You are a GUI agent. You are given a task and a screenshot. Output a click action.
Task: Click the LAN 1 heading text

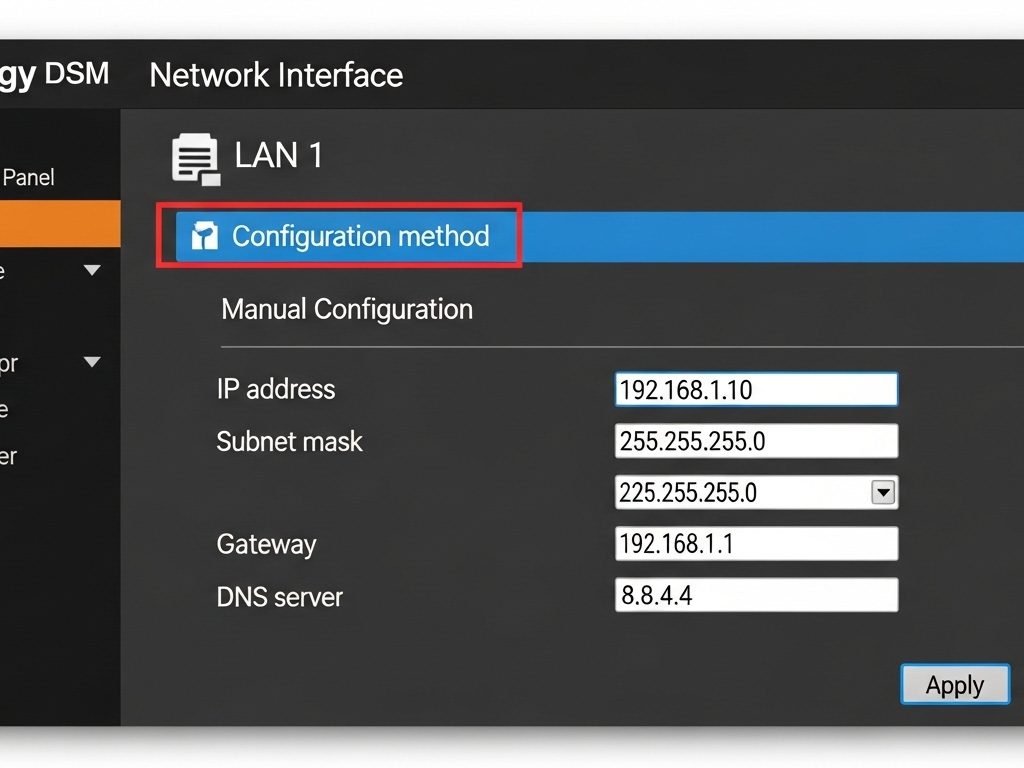(x=279, y=156)
